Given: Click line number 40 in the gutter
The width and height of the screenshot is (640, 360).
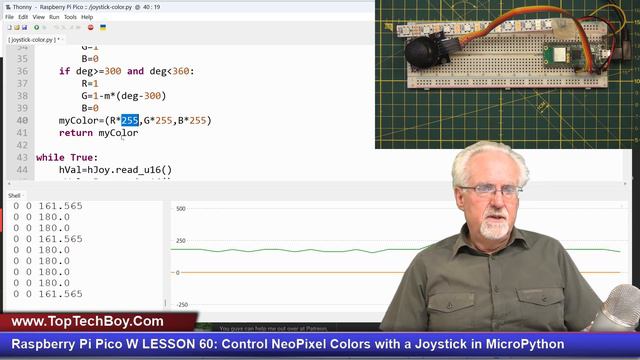Looking at the screenshot, I should click(22, 120).
